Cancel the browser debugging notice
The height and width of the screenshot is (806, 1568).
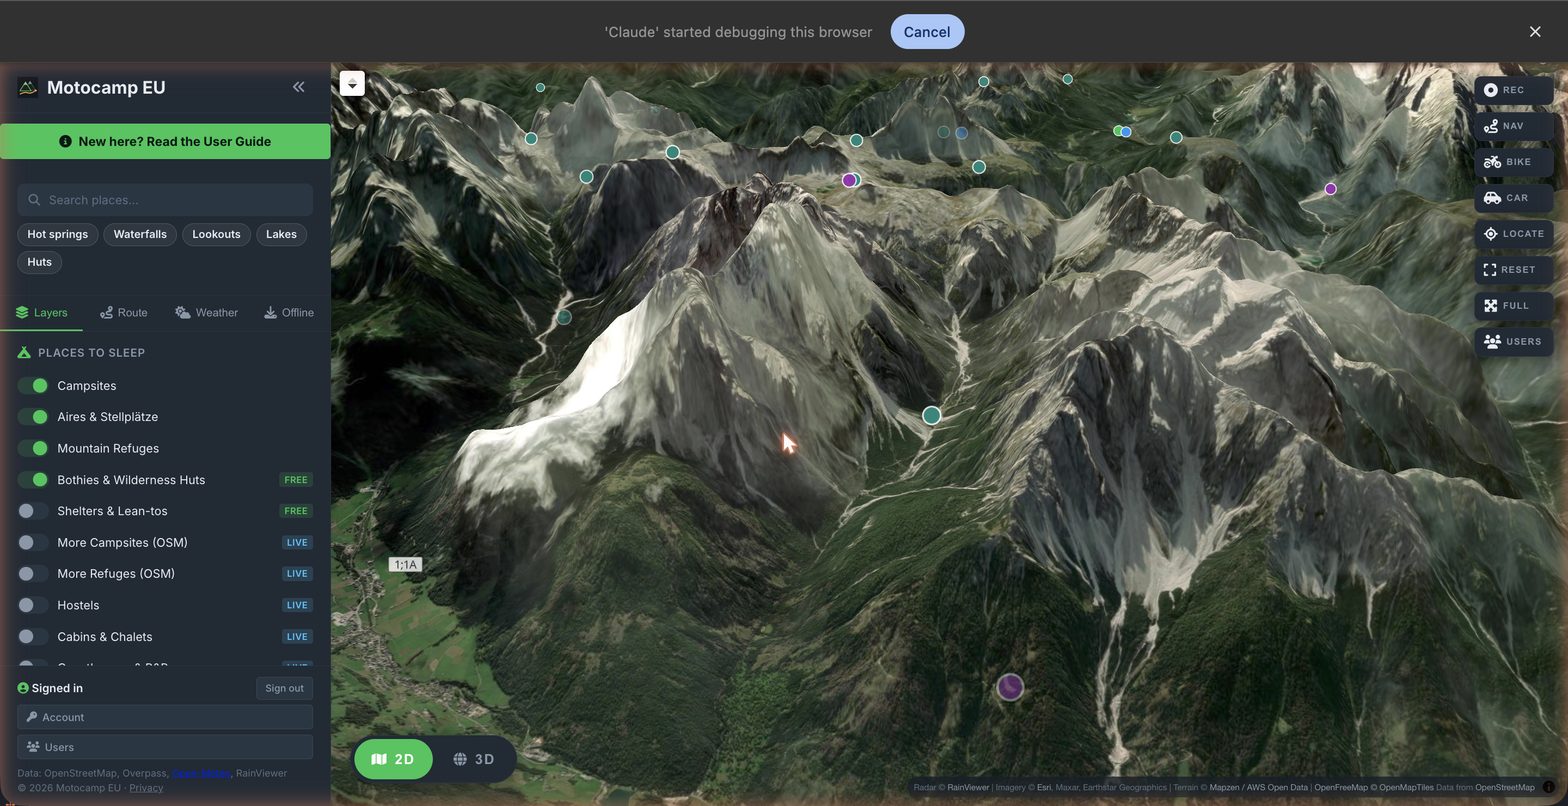[x=927, y=32]
